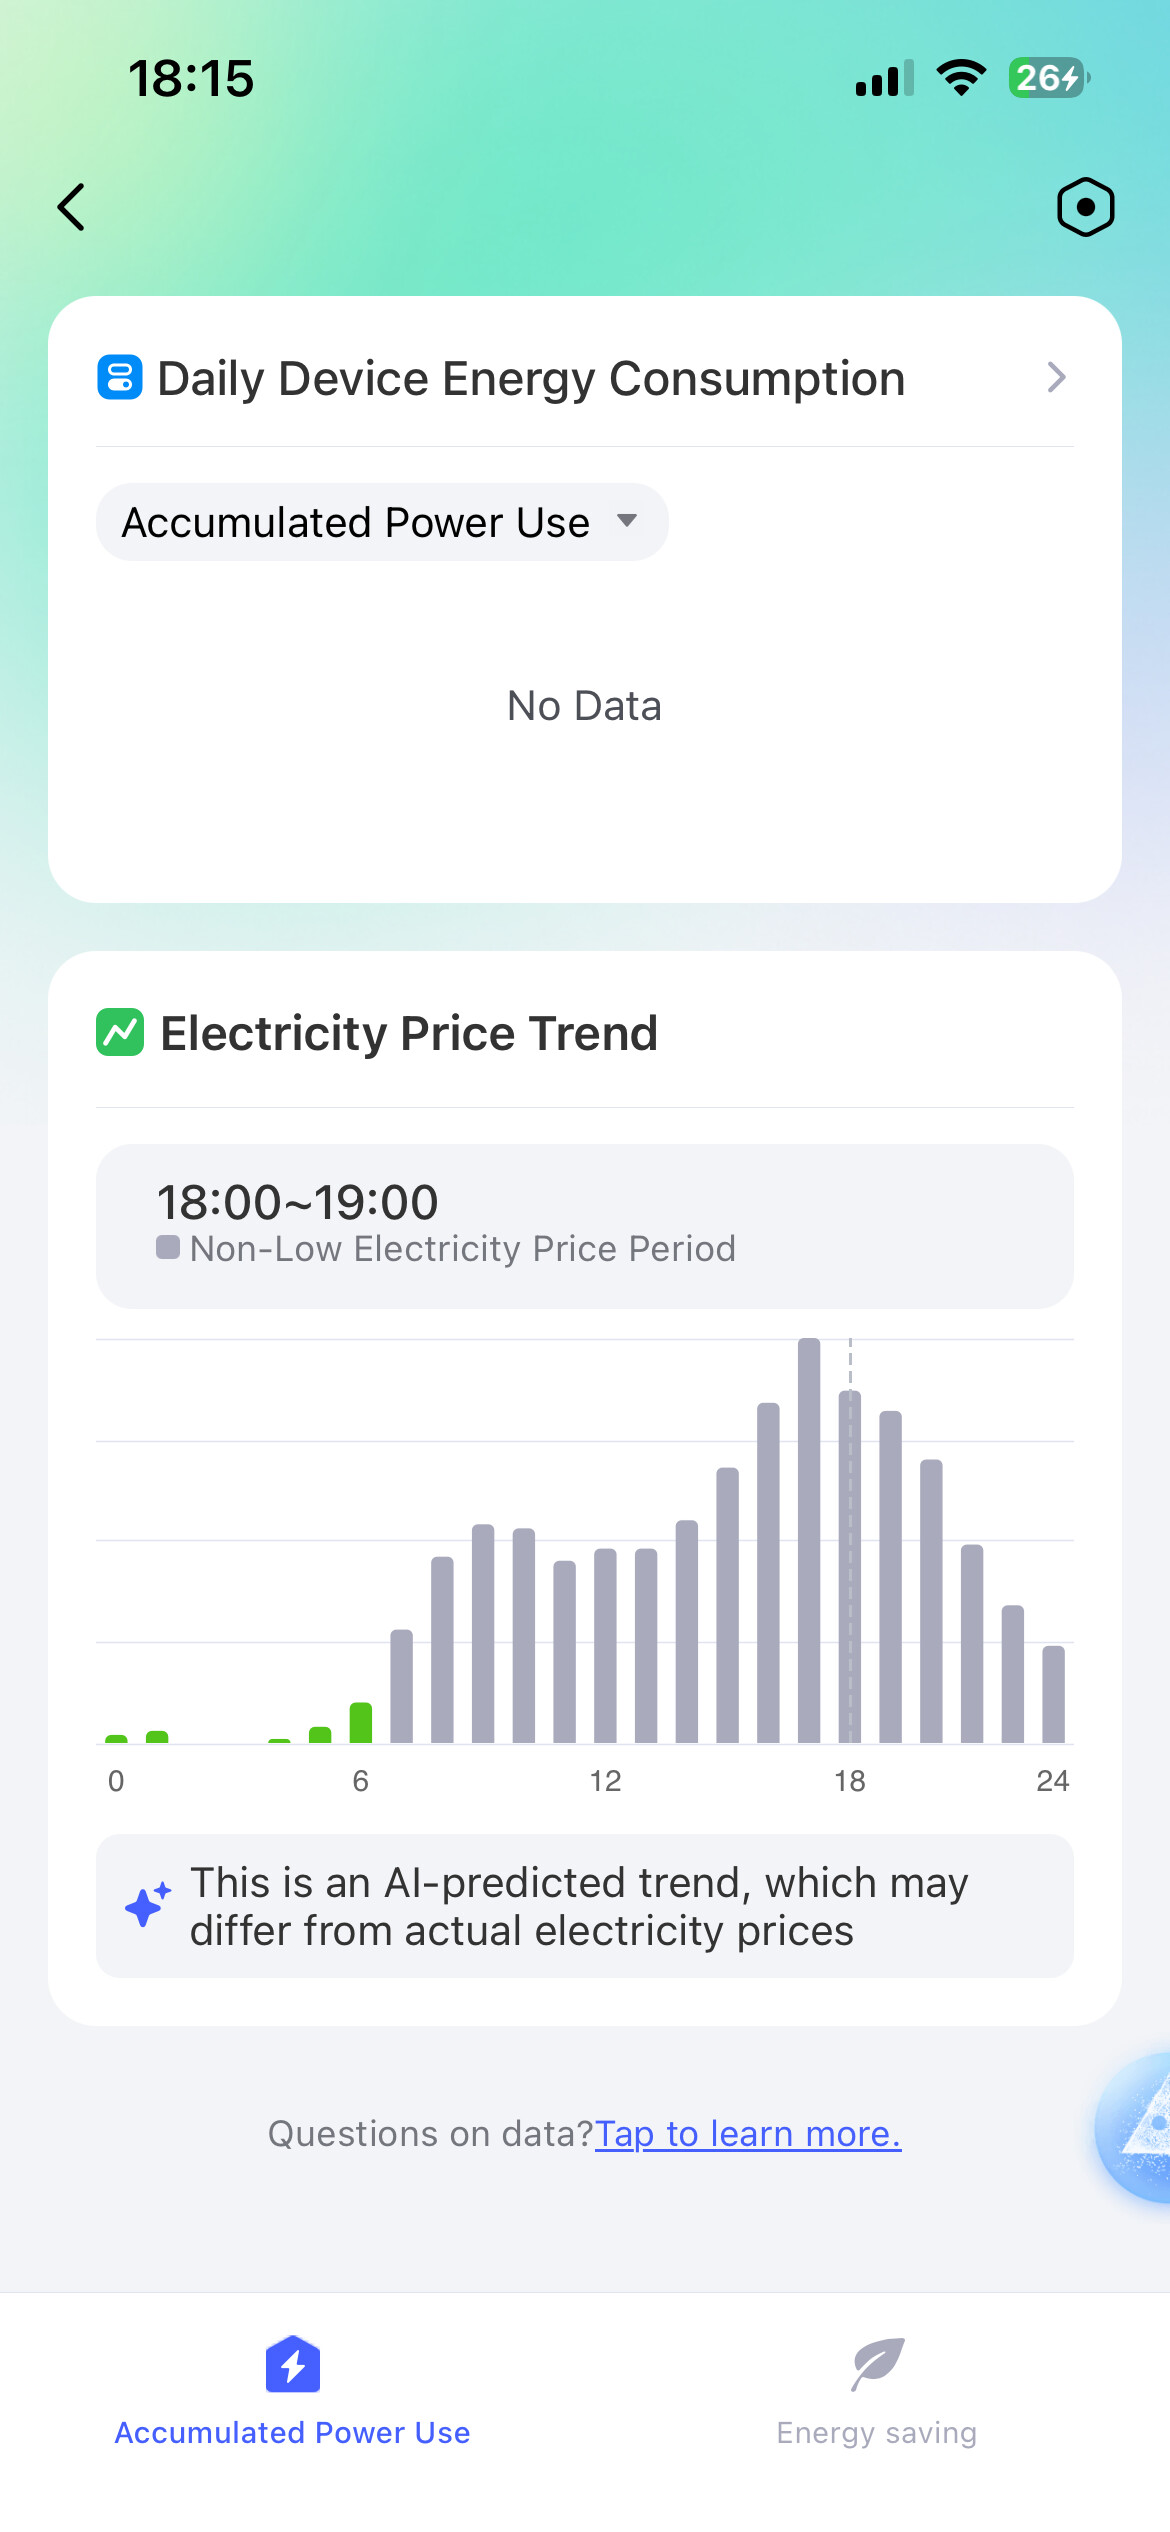Open the Accumulated Power Use dropdown

click(381, 522)
